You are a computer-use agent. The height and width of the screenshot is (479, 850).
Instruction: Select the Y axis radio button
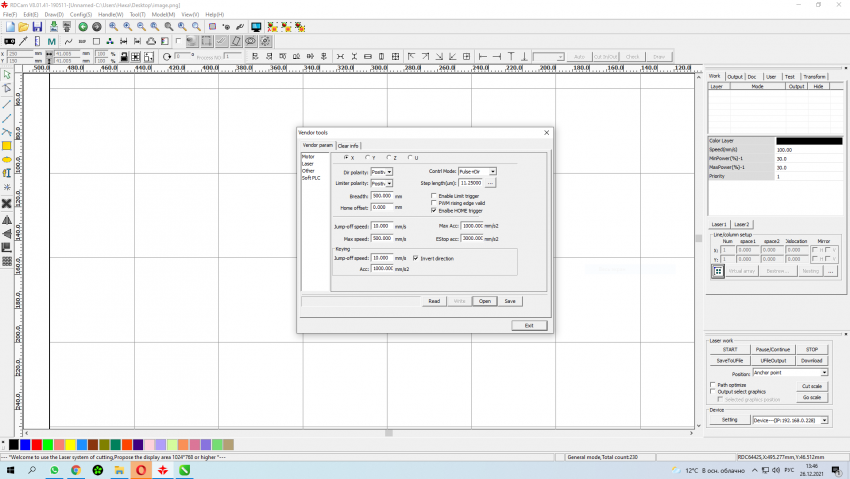(x=367, y=158)
